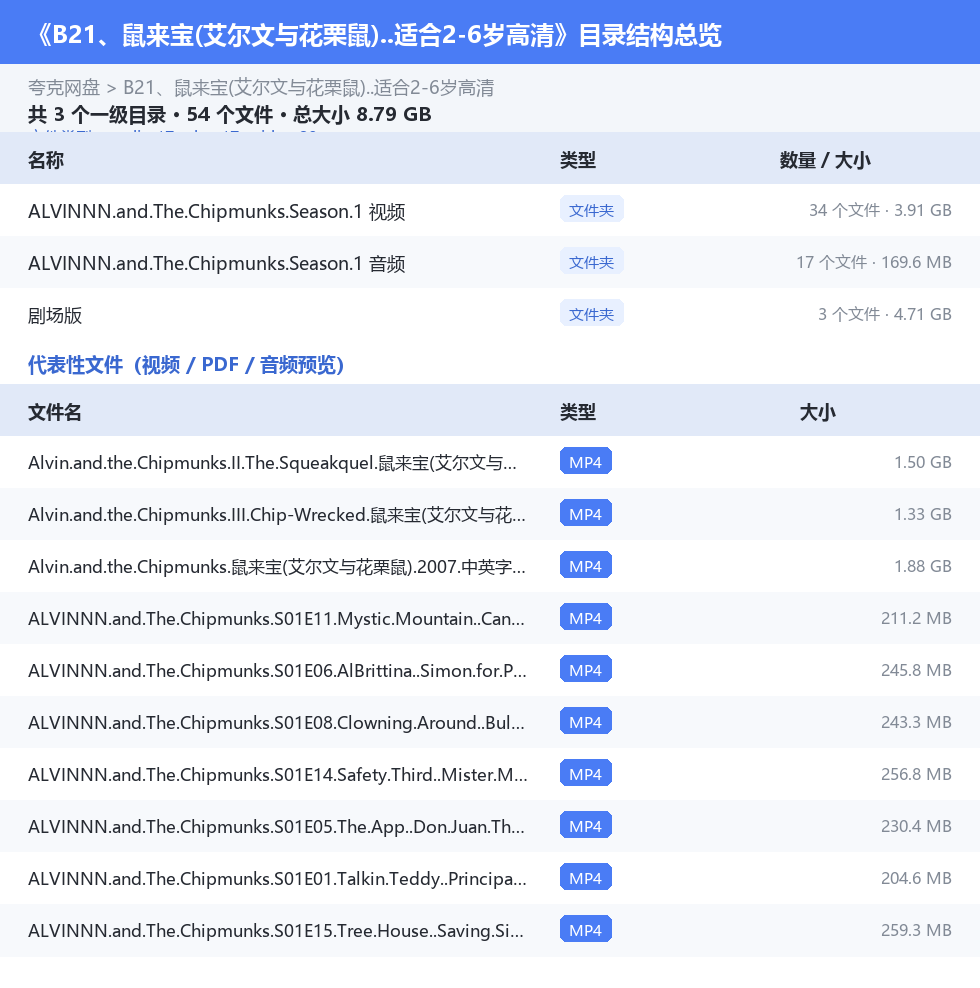Select the 230.4 MB size value
The height and width of the screenshot is (988, 980).
pos(916,826)
